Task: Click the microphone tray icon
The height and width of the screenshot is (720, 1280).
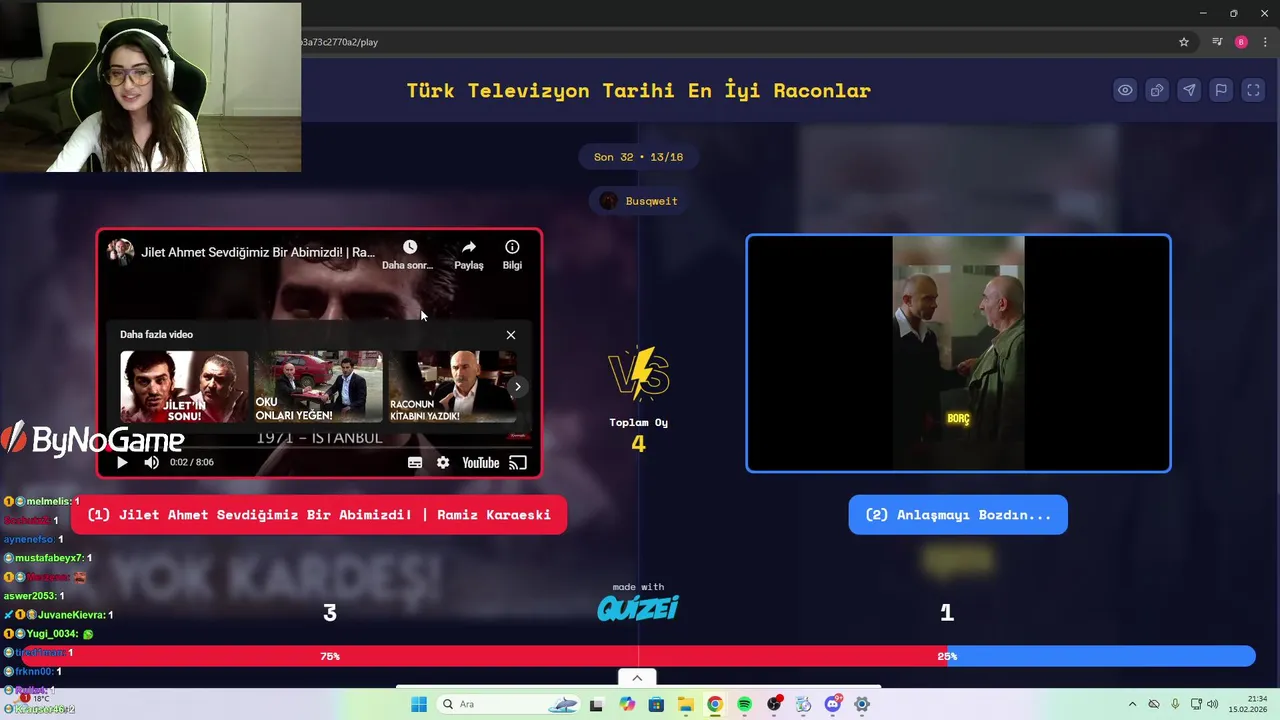Action: (x=1175, y=704)
